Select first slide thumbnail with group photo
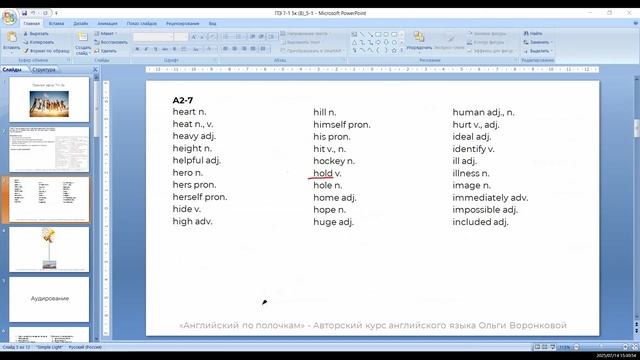Viewport: 640px width, 360px height. pos(49,100)
